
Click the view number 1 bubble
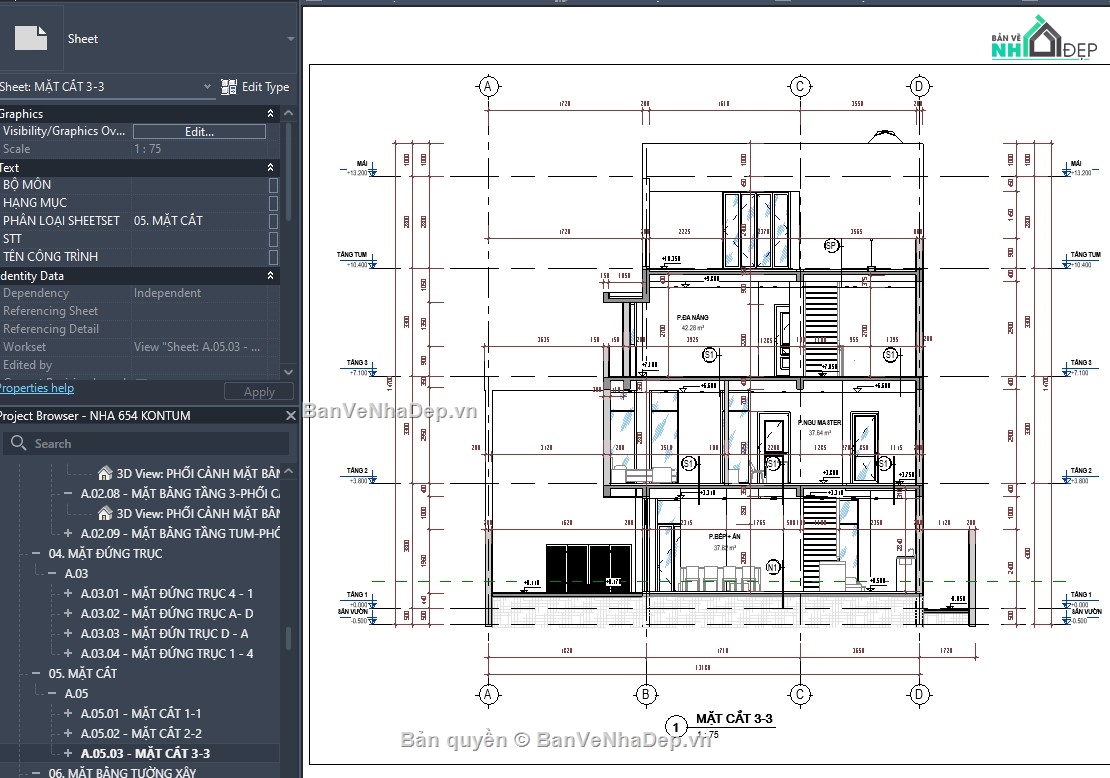point(676,727)
